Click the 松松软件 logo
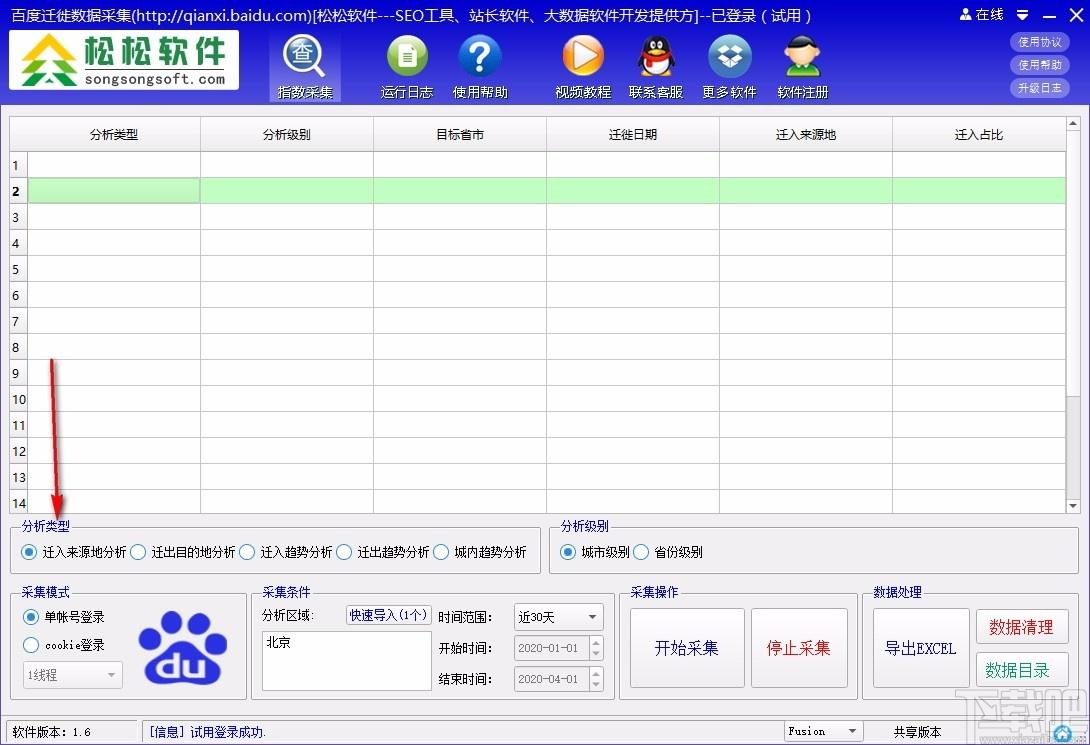The image size is (1090, 745). [124, 60]
